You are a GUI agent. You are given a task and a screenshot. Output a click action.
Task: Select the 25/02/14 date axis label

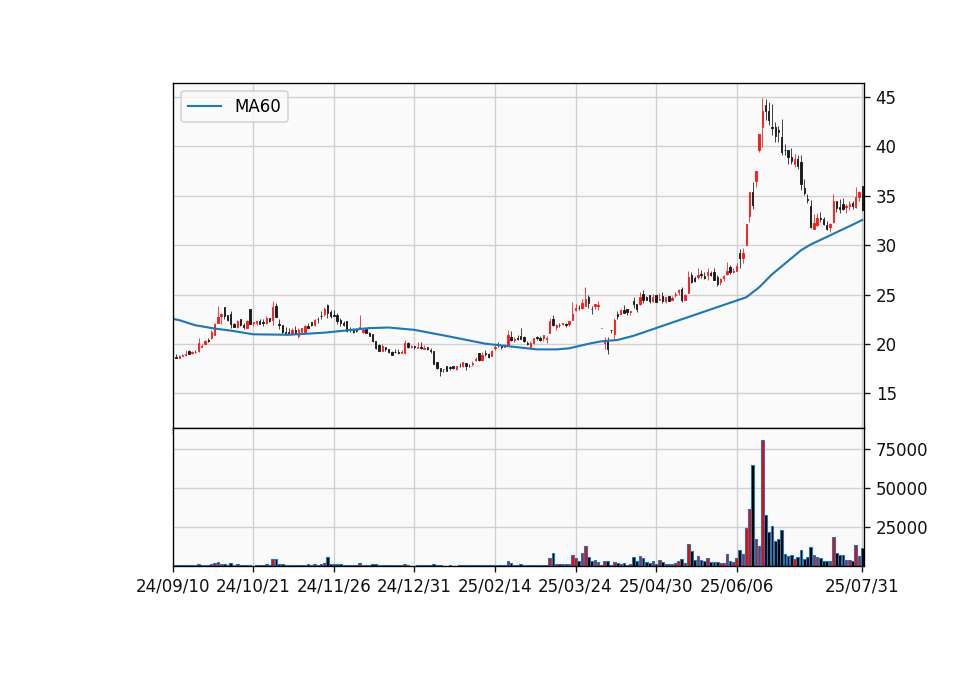(495, 586)
